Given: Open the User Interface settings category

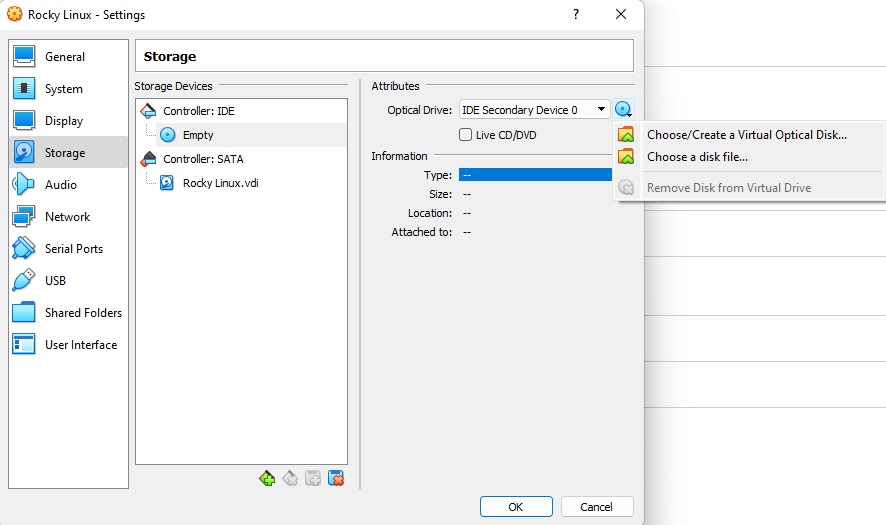Looking at the screenshot, I should pyautogui.click(x=68, y=344).
